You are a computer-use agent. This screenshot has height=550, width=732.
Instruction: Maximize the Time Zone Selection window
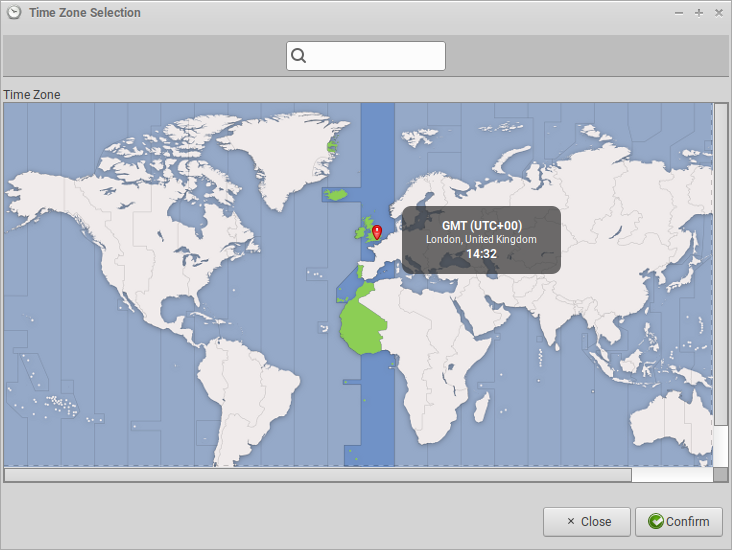tap(699, 13)
